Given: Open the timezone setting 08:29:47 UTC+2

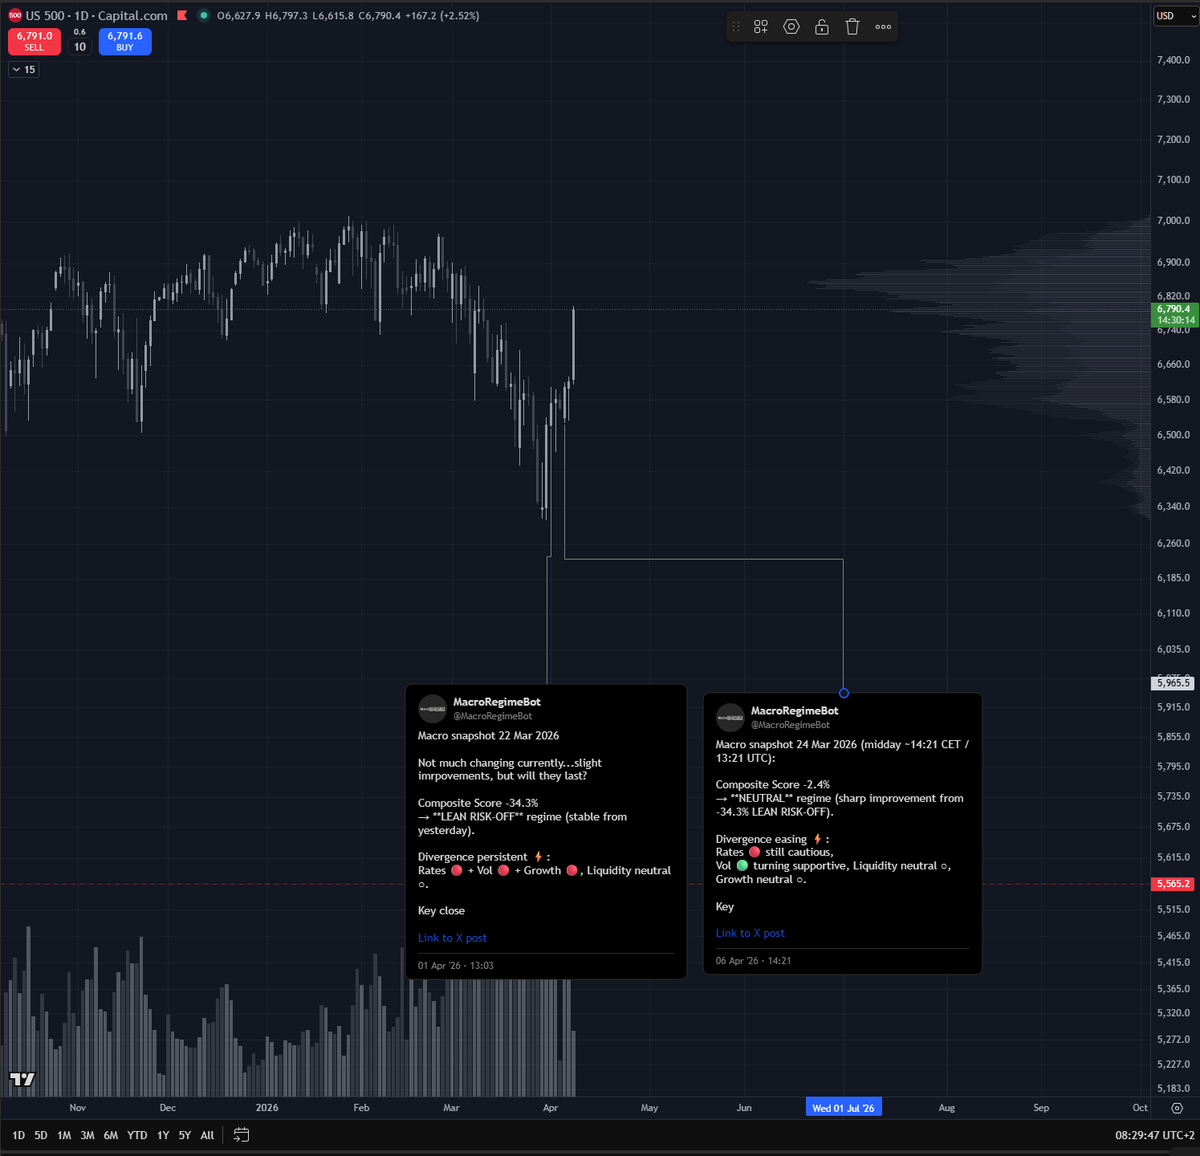Looking at the screenshot, I should click(1155, 1135).
